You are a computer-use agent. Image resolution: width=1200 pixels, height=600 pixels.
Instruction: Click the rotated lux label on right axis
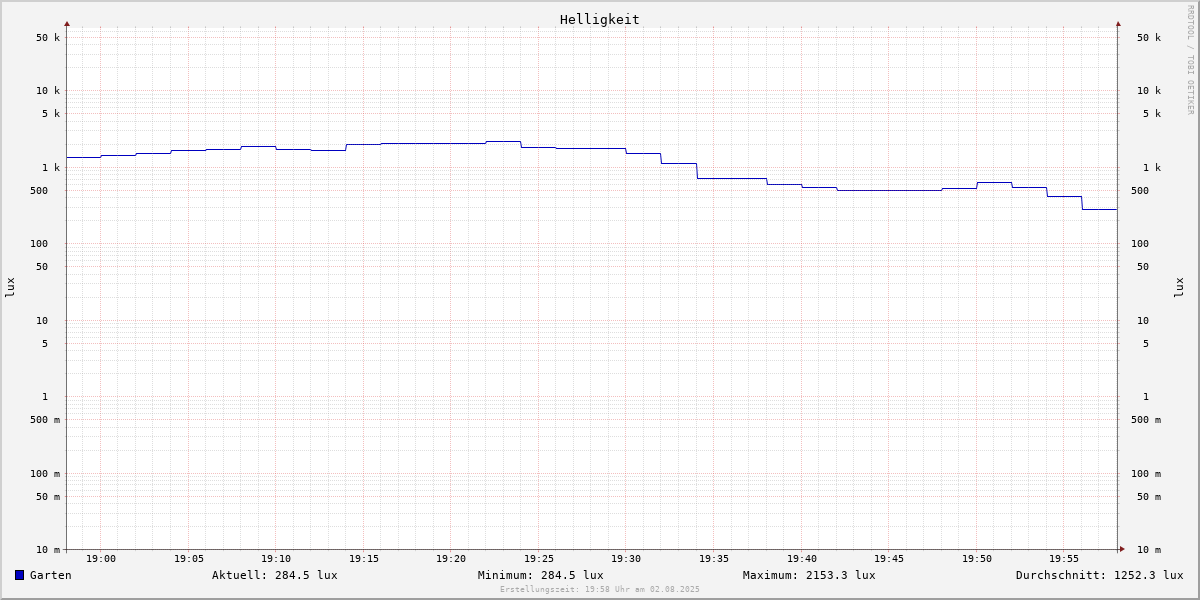(1179, 287)
